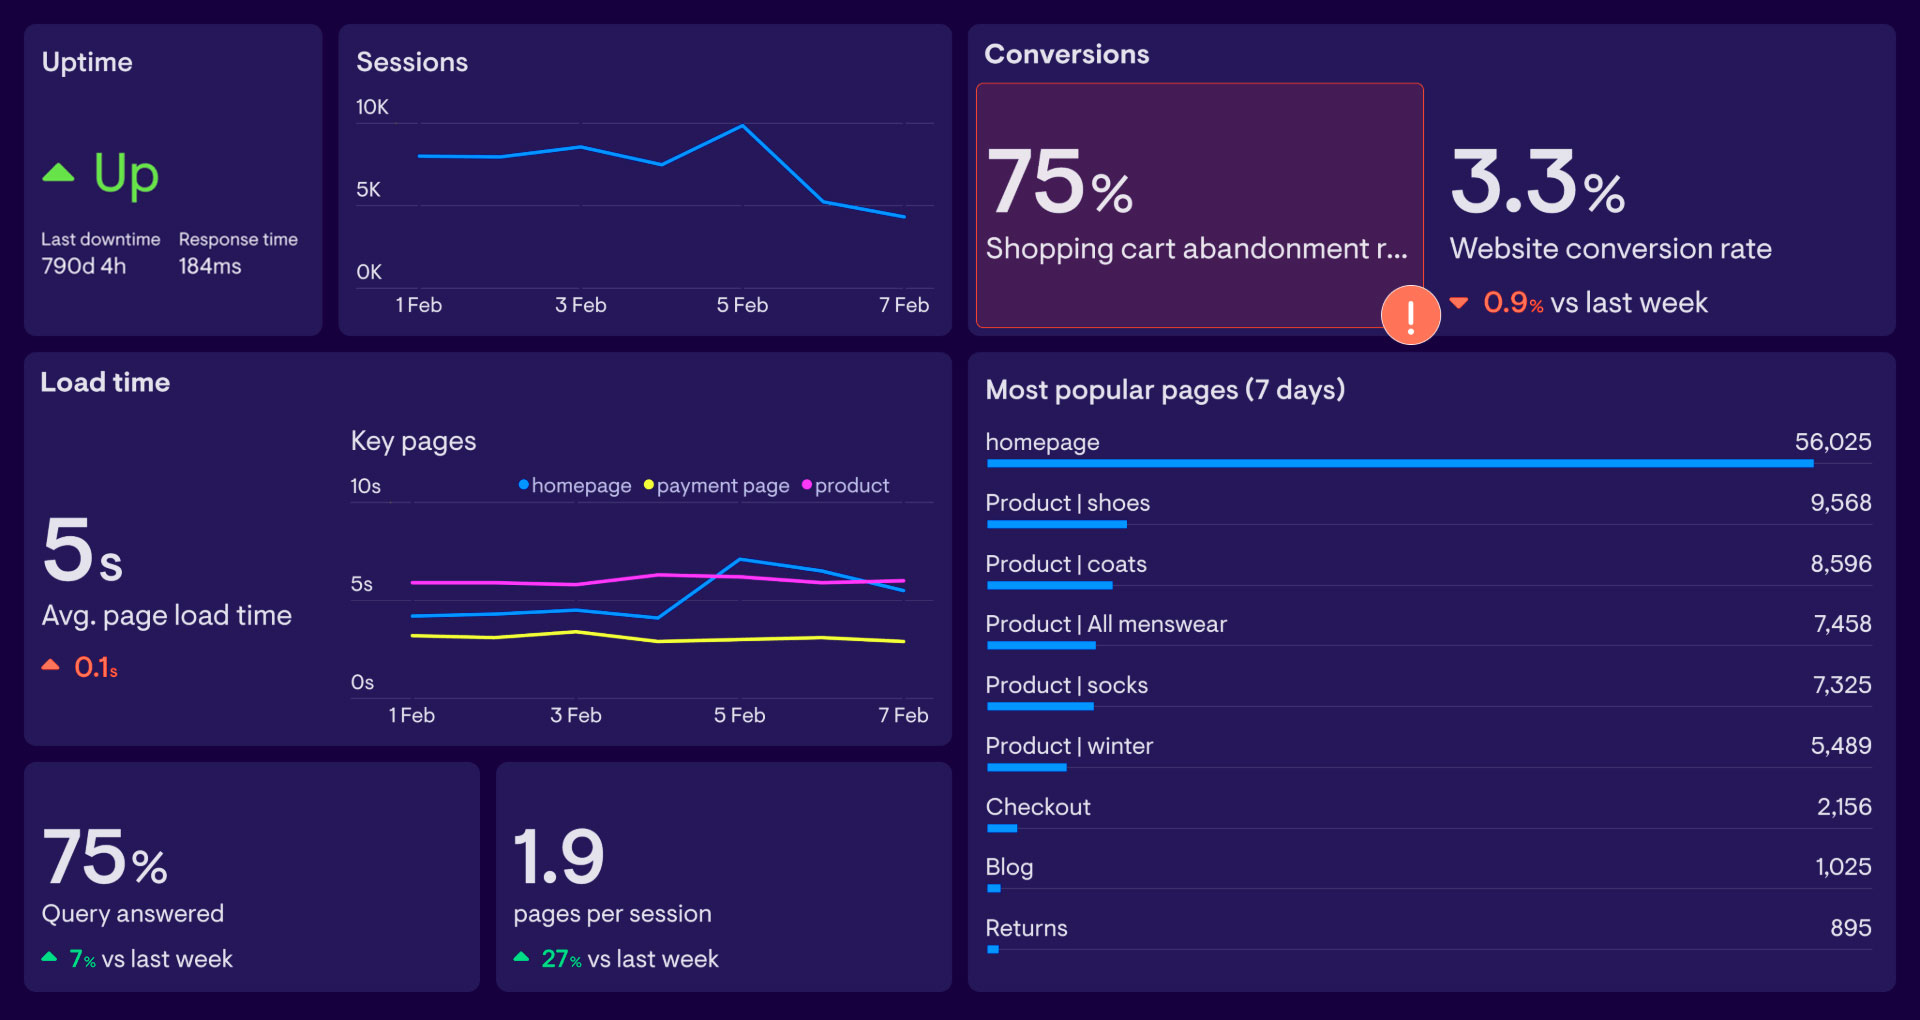This screenshot has width=1920, height=1020.
Task: Click the Product | shoes progress bar
Action: [x=1057, y=524]
